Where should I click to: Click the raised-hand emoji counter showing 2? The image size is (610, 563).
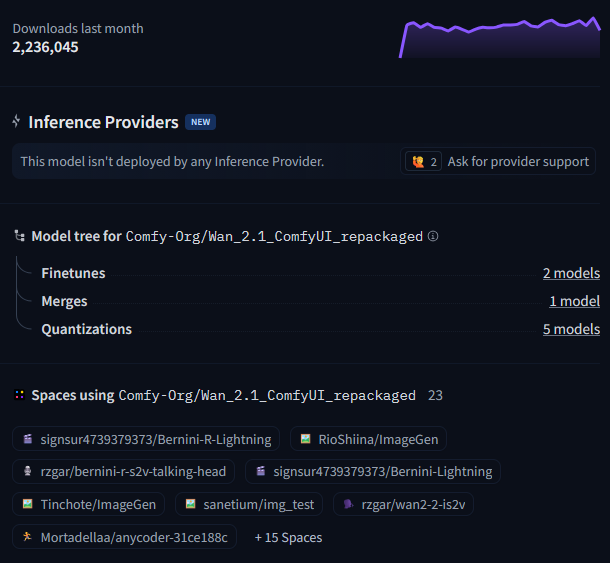423,161
